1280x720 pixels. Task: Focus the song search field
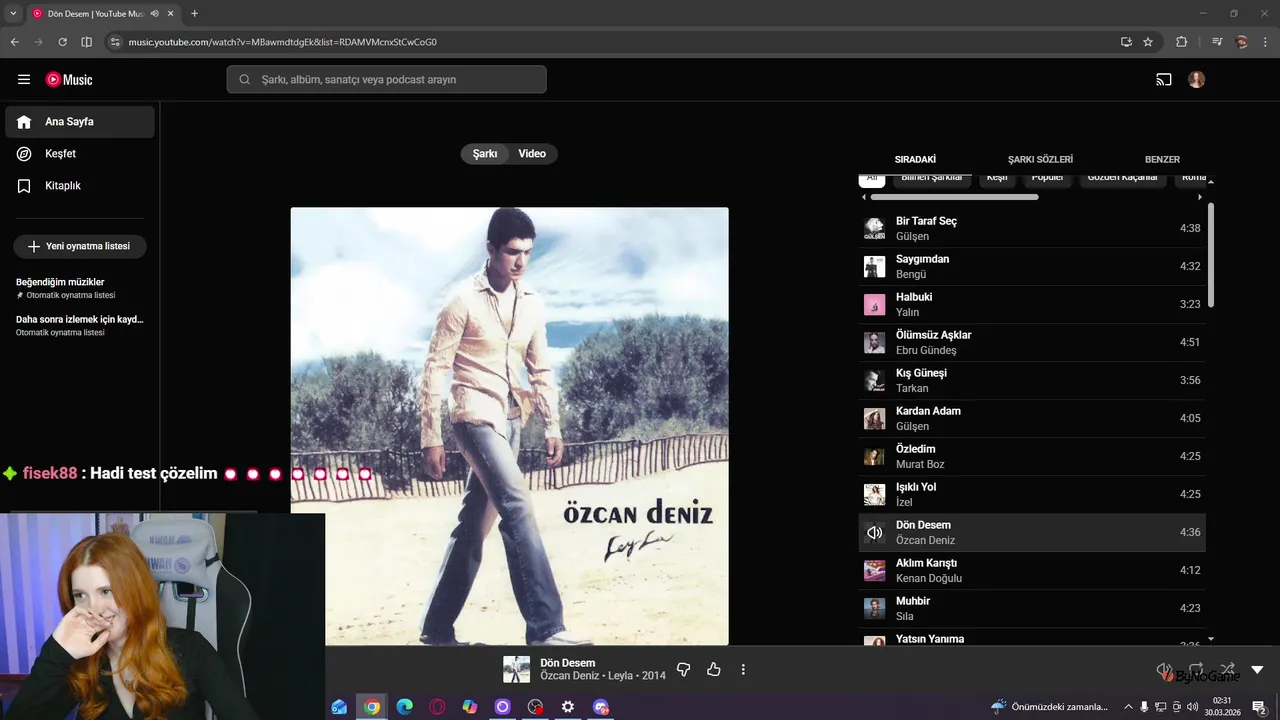click(386, 80)
